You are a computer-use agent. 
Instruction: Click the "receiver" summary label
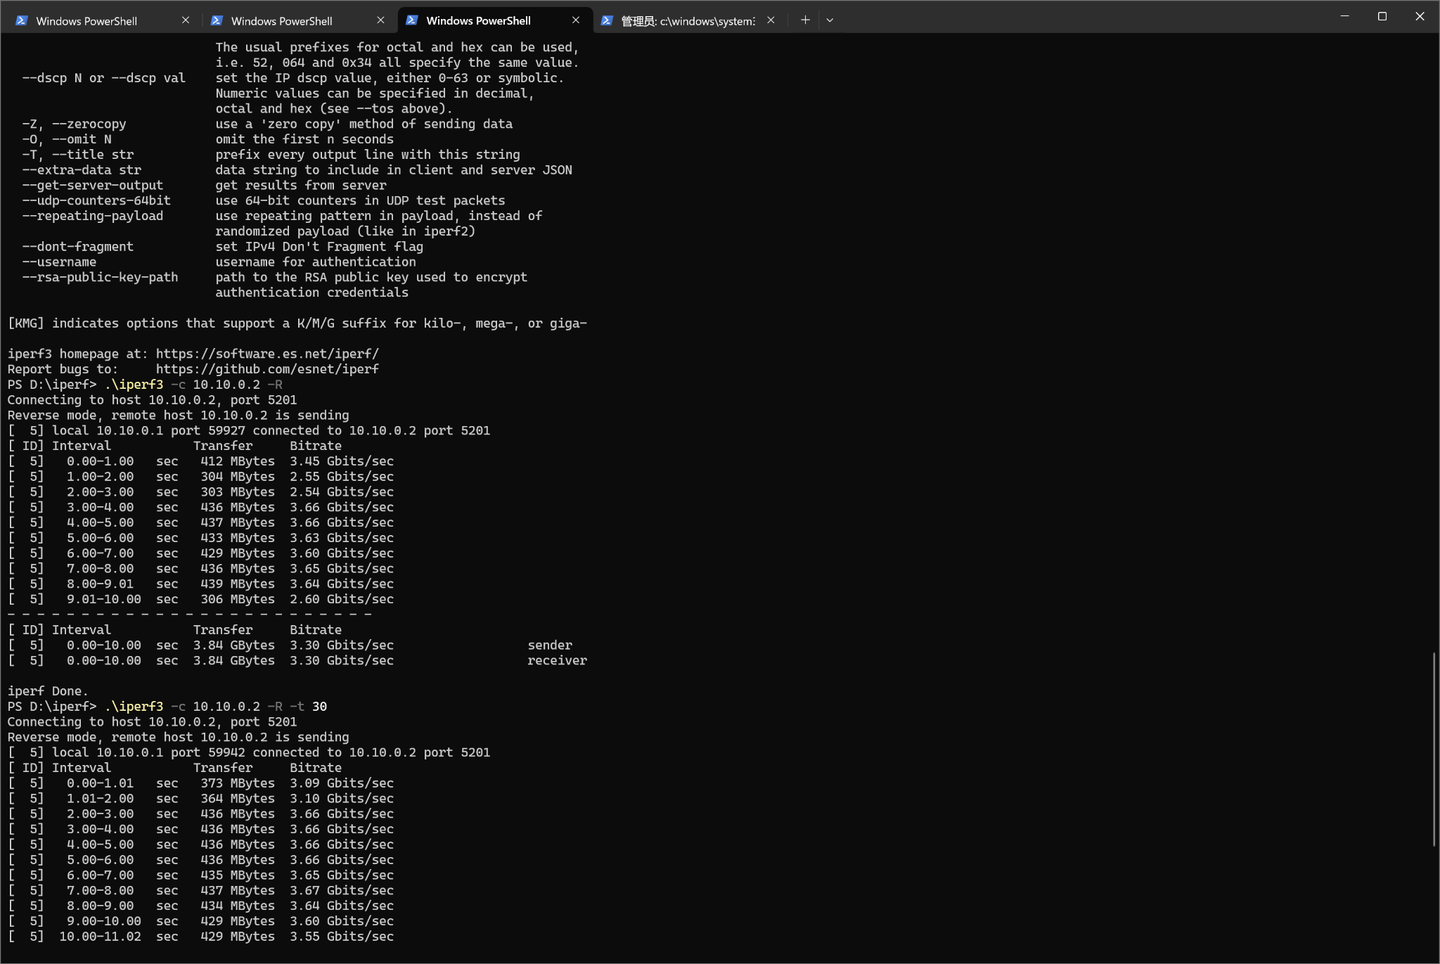[557, 661]
